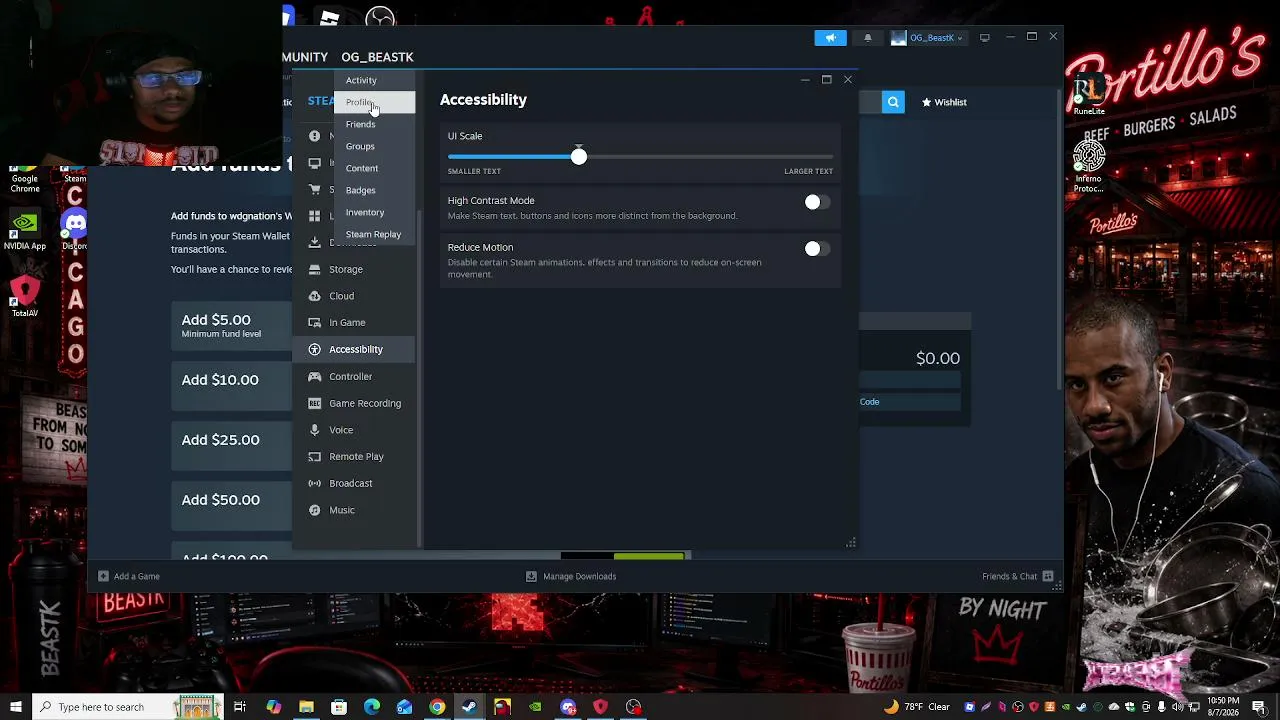Click the Remote Play cast icon

(315, 456)
